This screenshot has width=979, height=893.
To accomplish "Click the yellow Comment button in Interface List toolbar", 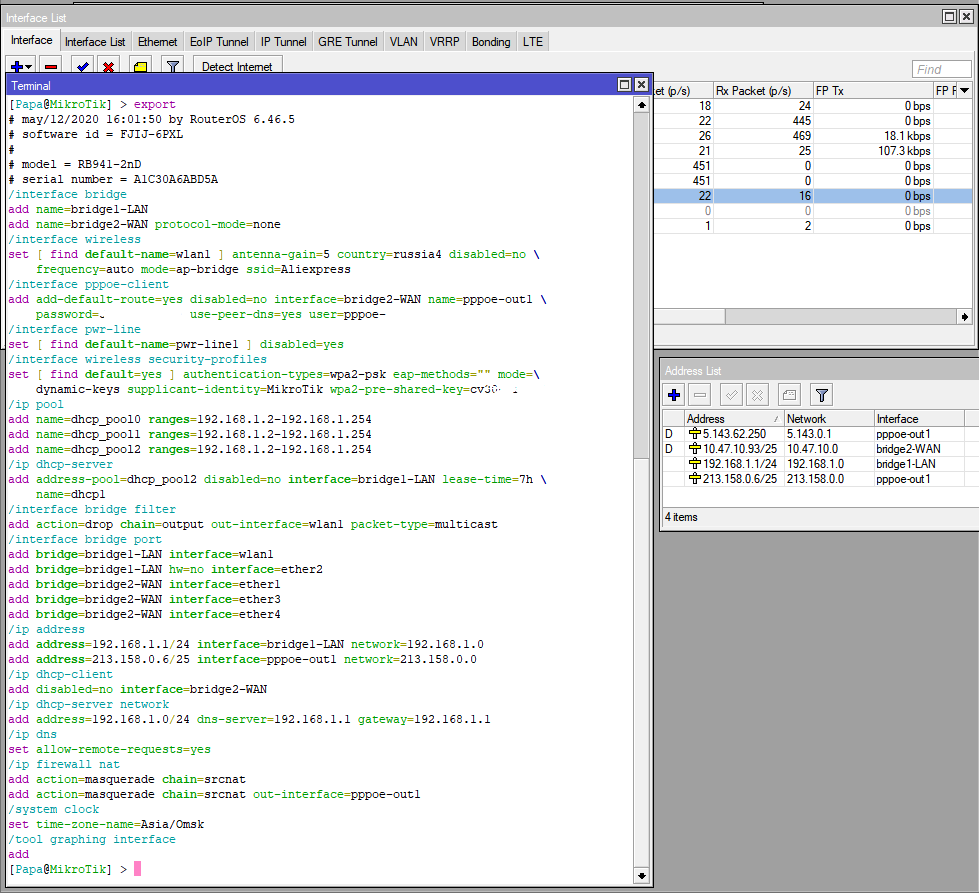I will 140,66.
